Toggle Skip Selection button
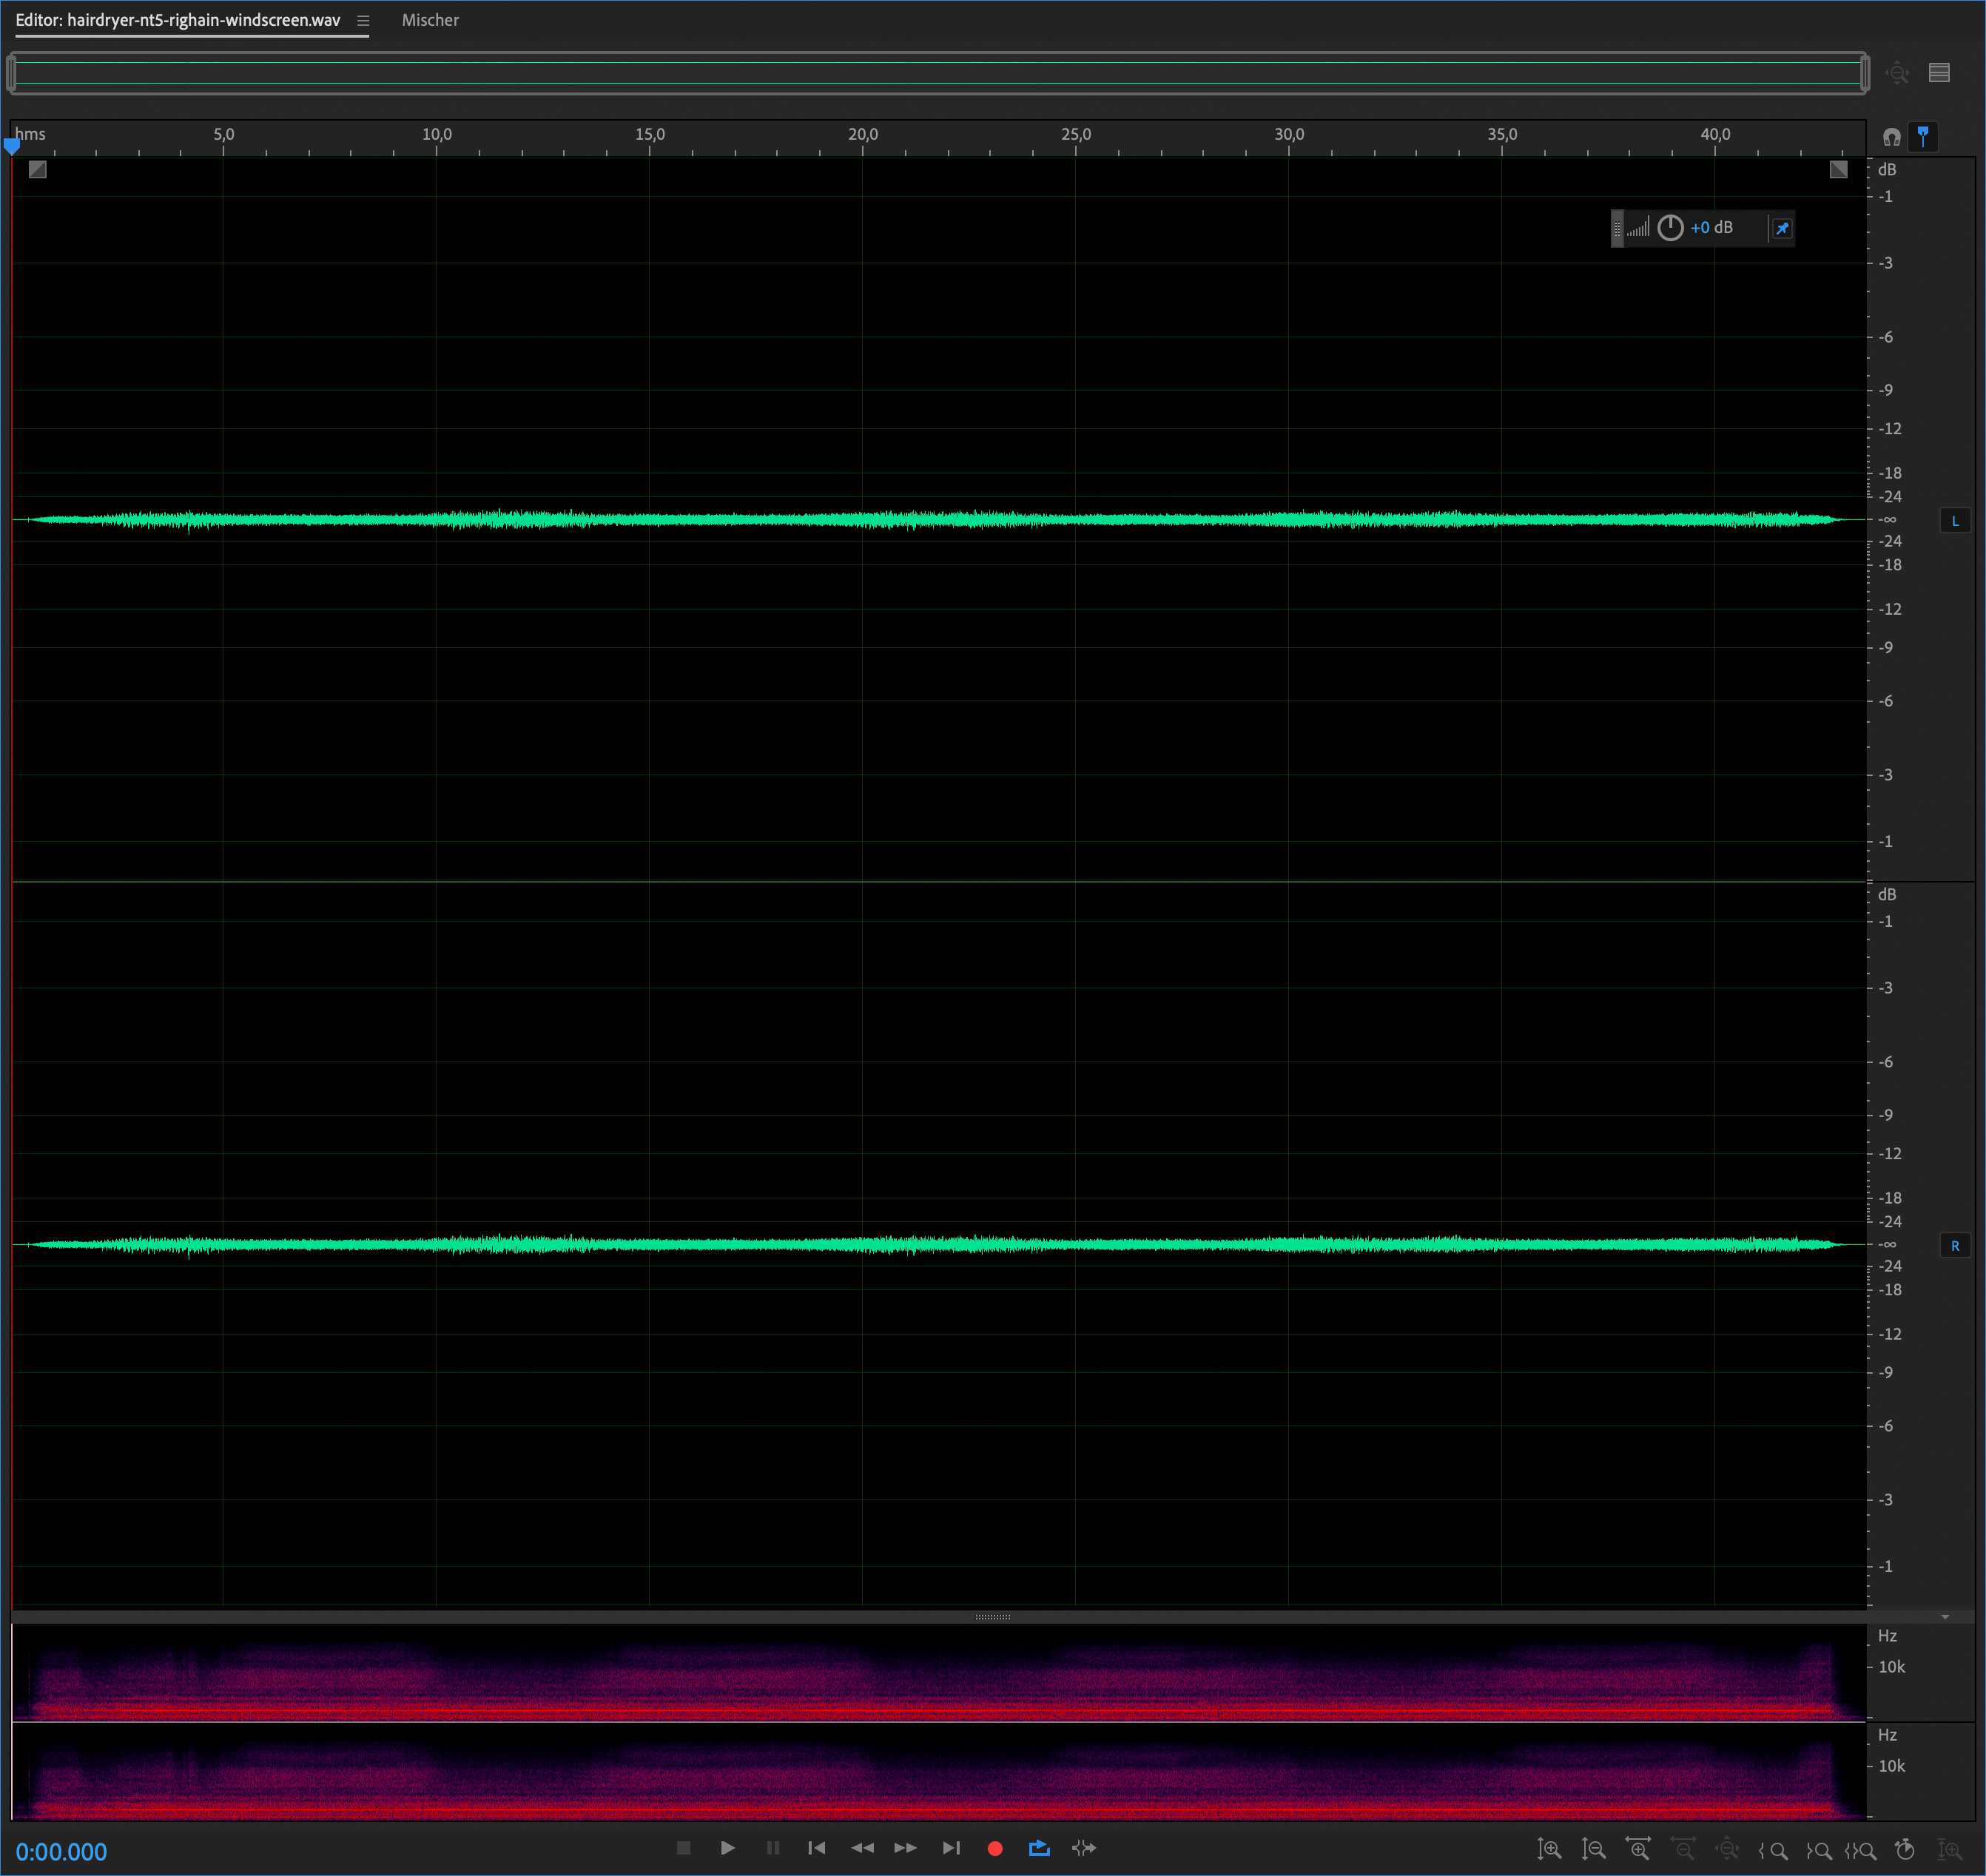Viewport: 1986px width, 1876px height. pyautogui.click(x=1083, y=1848)
